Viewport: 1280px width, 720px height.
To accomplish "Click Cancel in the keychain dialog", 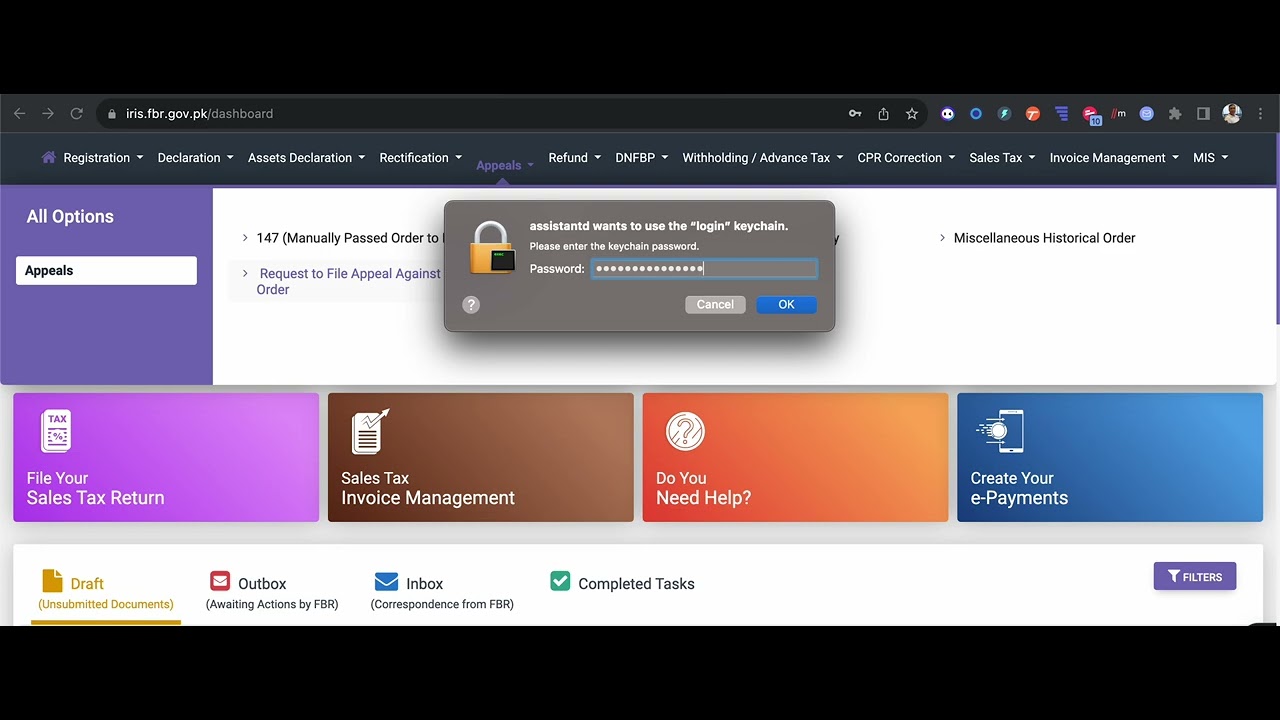I will [x=715, y=304].
